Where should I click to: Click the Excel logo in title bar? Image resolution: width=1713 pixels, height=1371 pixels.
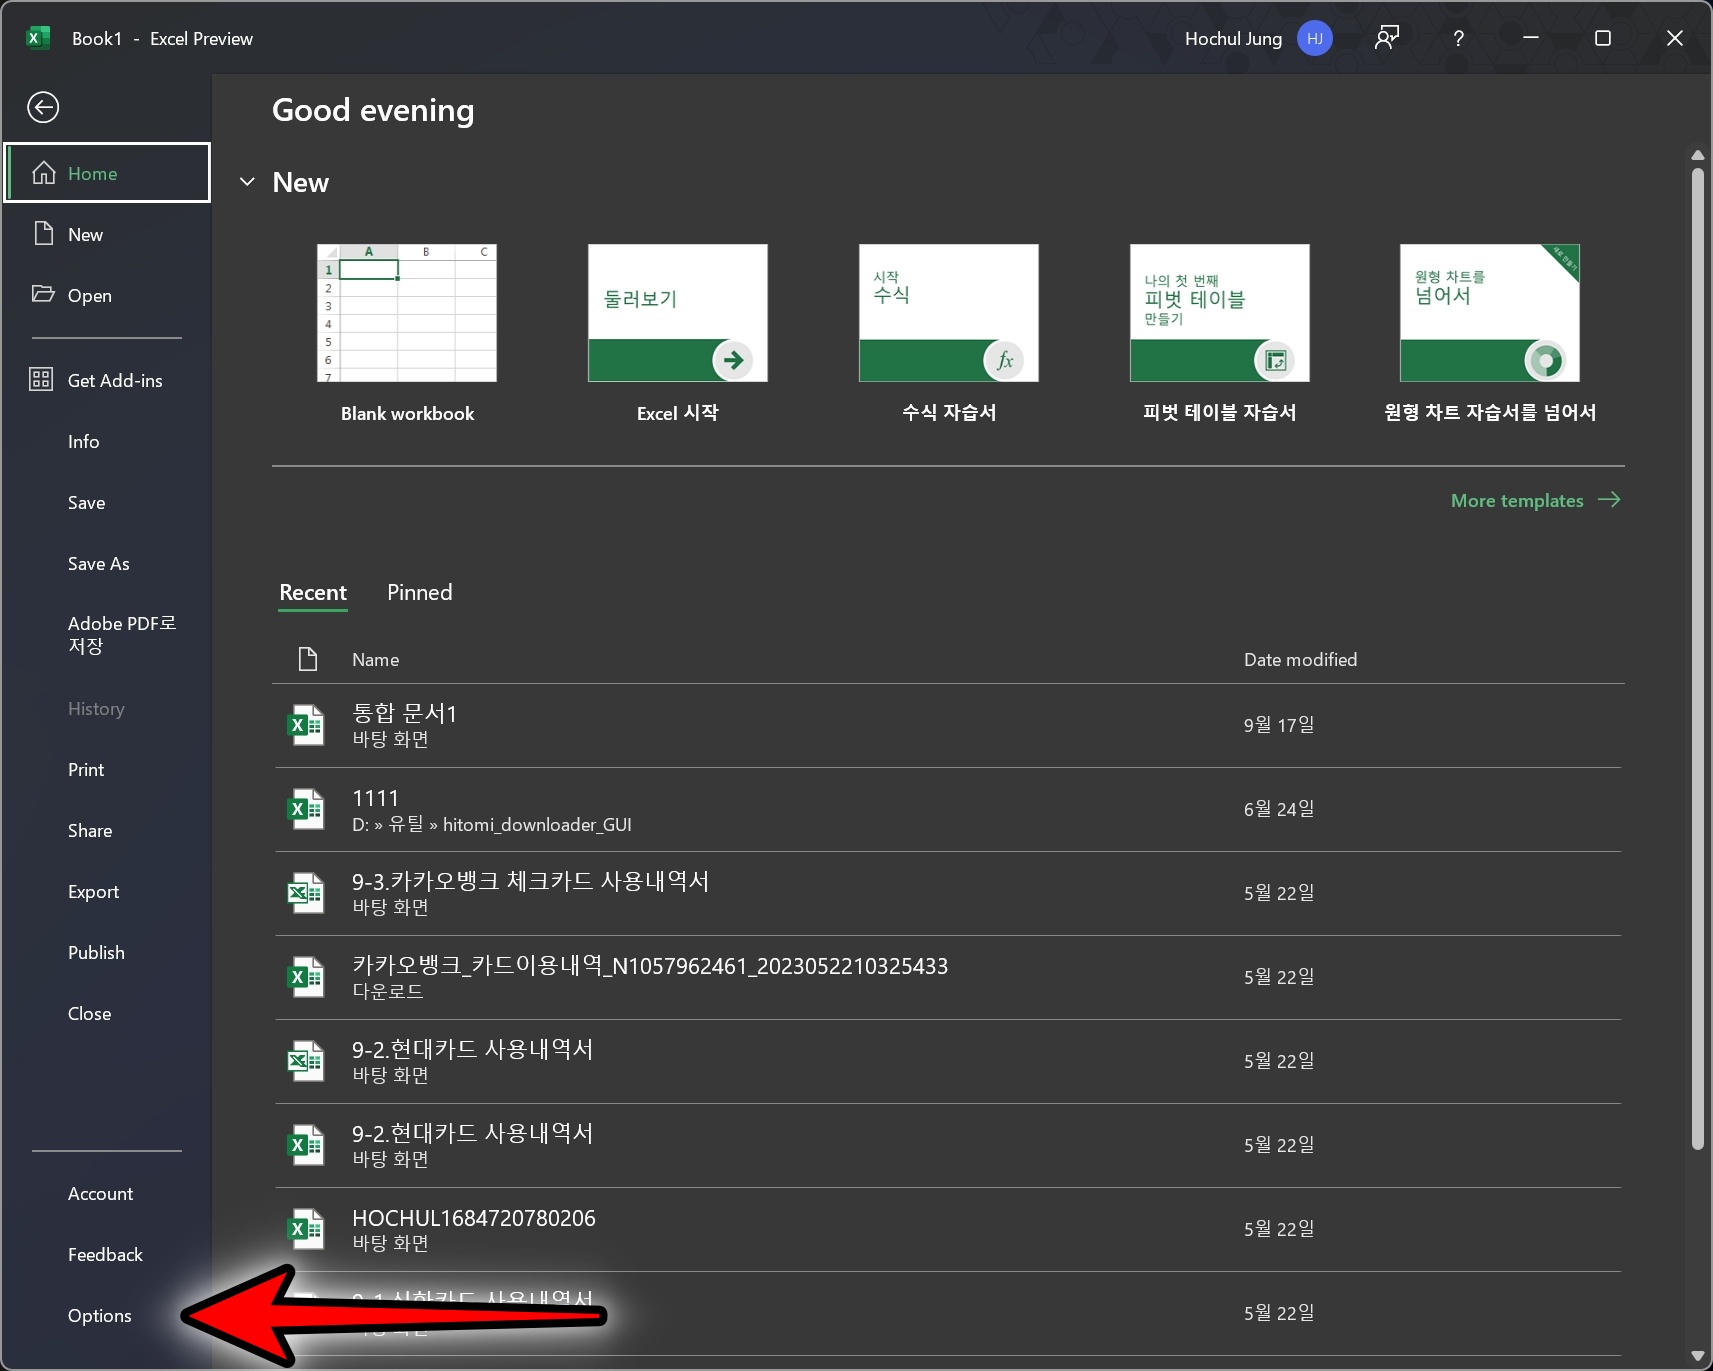tap(37, 38)
